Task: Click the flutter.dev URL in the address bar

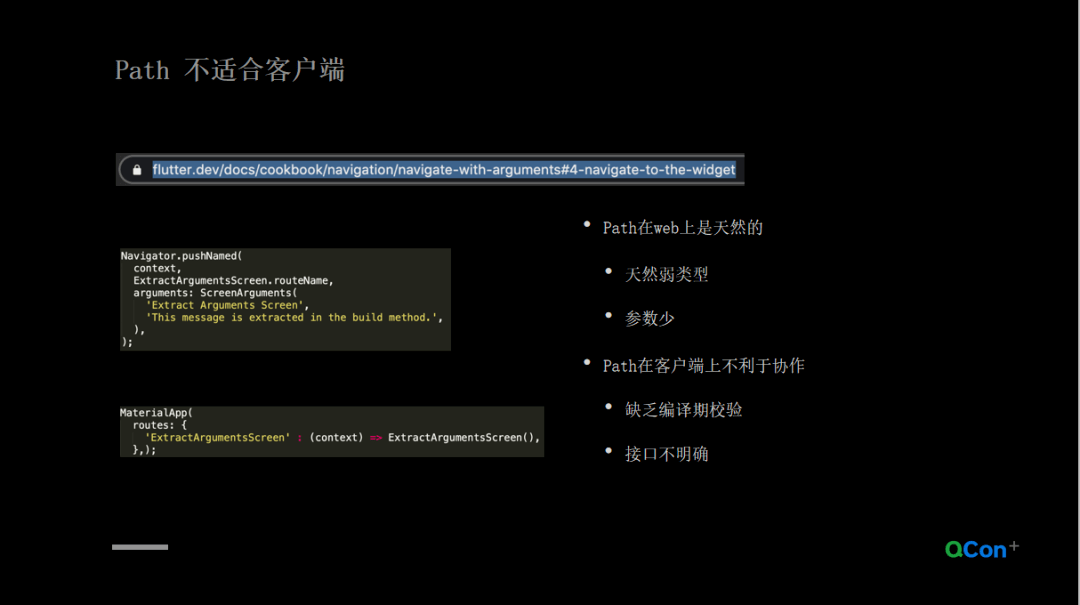Action: tap(444, 170)
